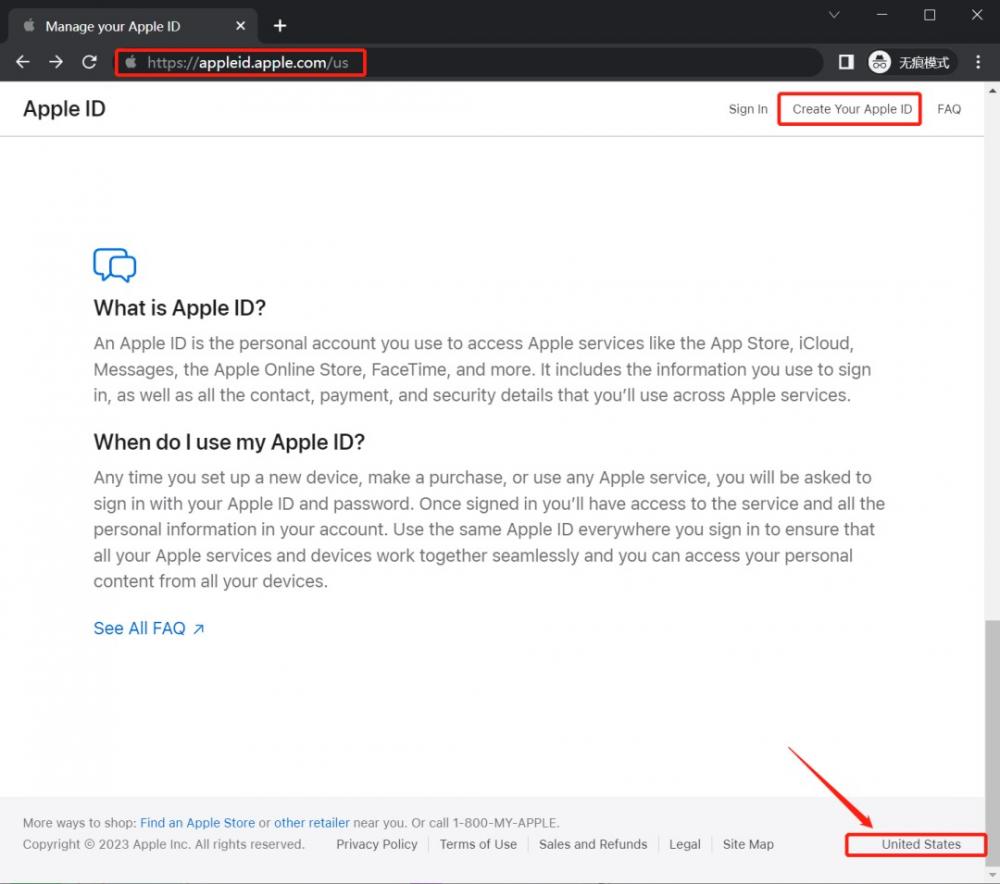Click the scrollbar down arrow
This screenshot has width=1000, height=884.
click(x=992, y=874)
